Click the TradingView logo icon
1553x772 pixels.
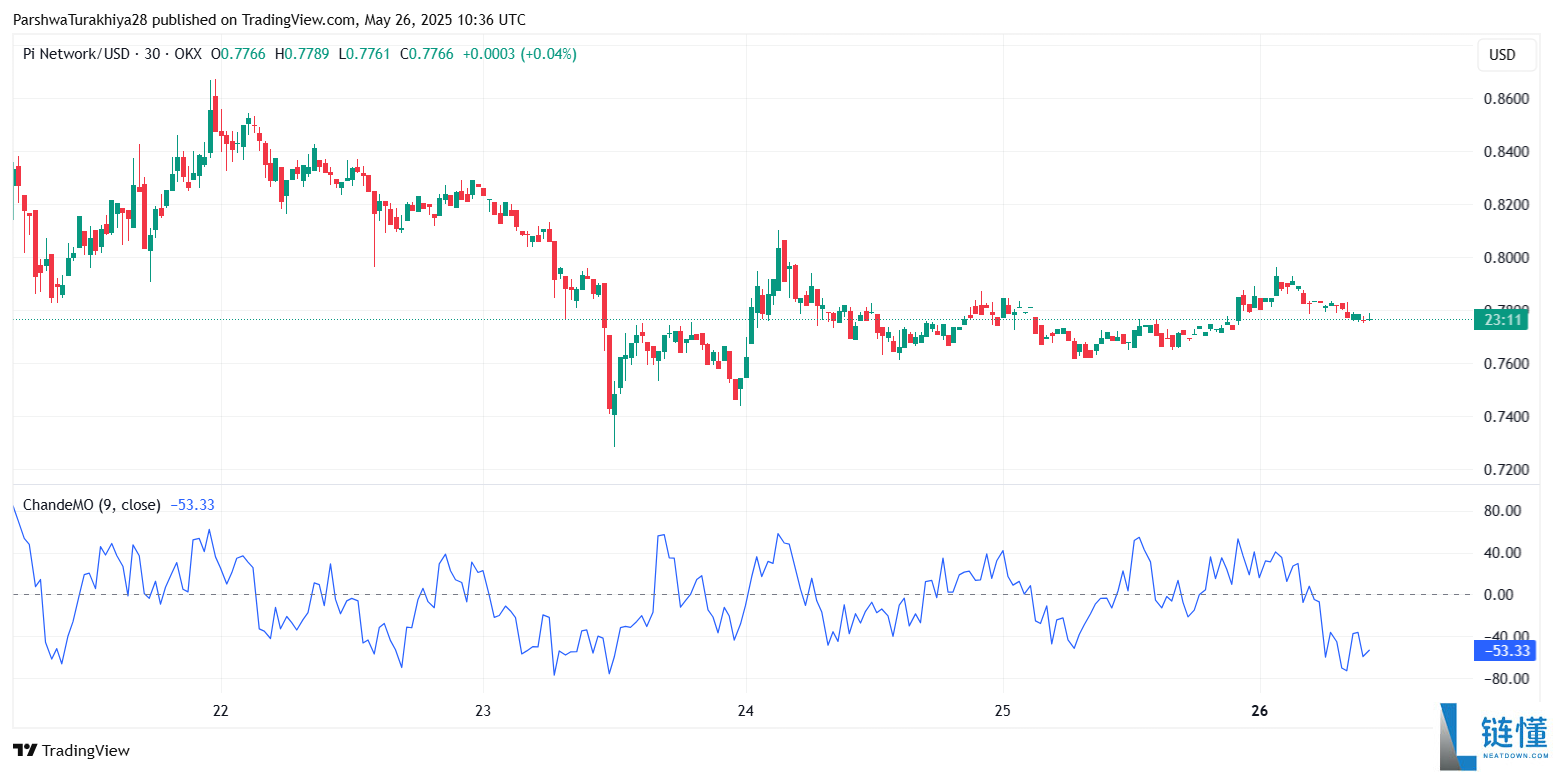(x=25, y=750)
